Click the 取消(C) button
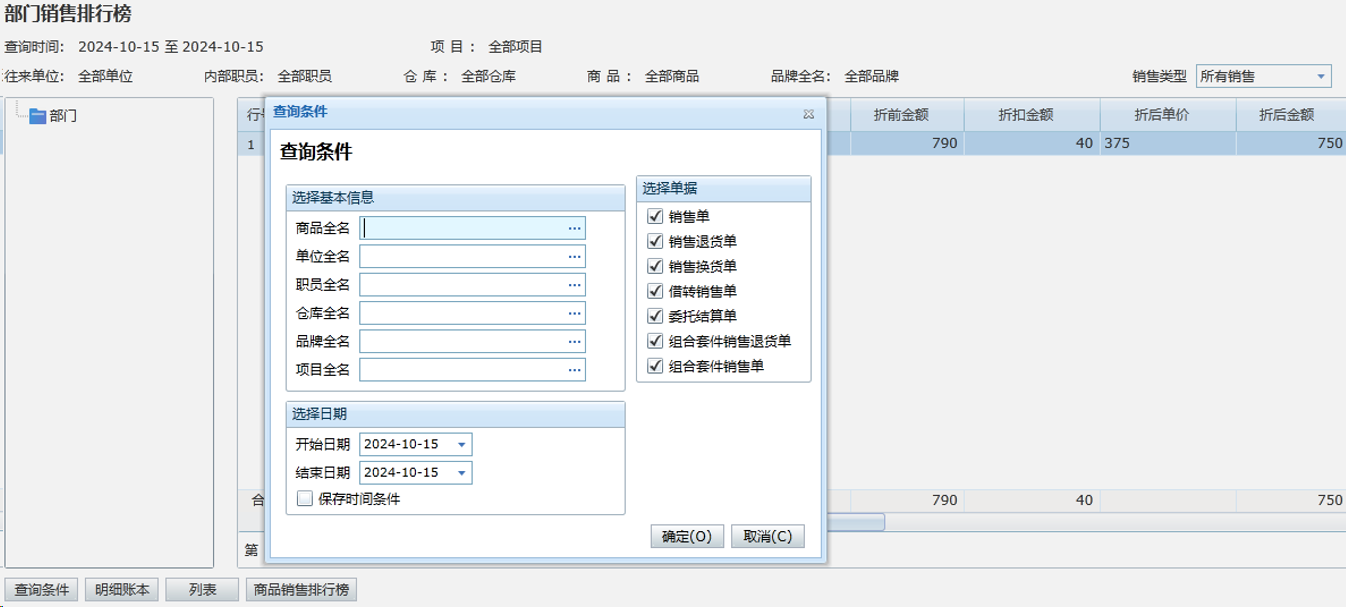Screen dimensions: 1346x607 767,537
